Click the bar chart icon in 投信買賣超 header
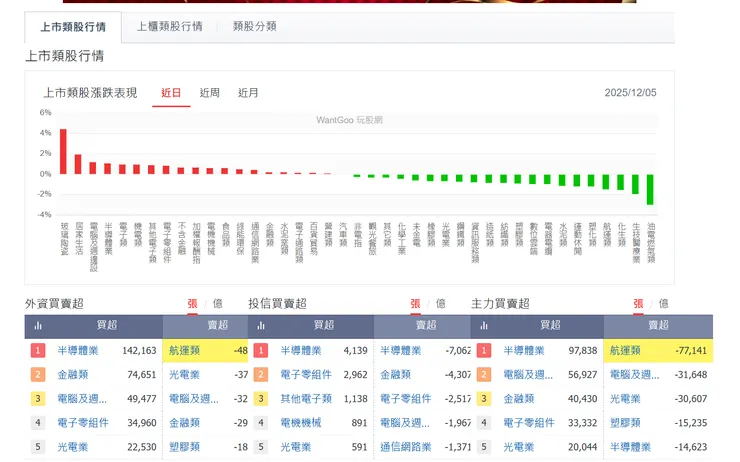 coord(261,326)
